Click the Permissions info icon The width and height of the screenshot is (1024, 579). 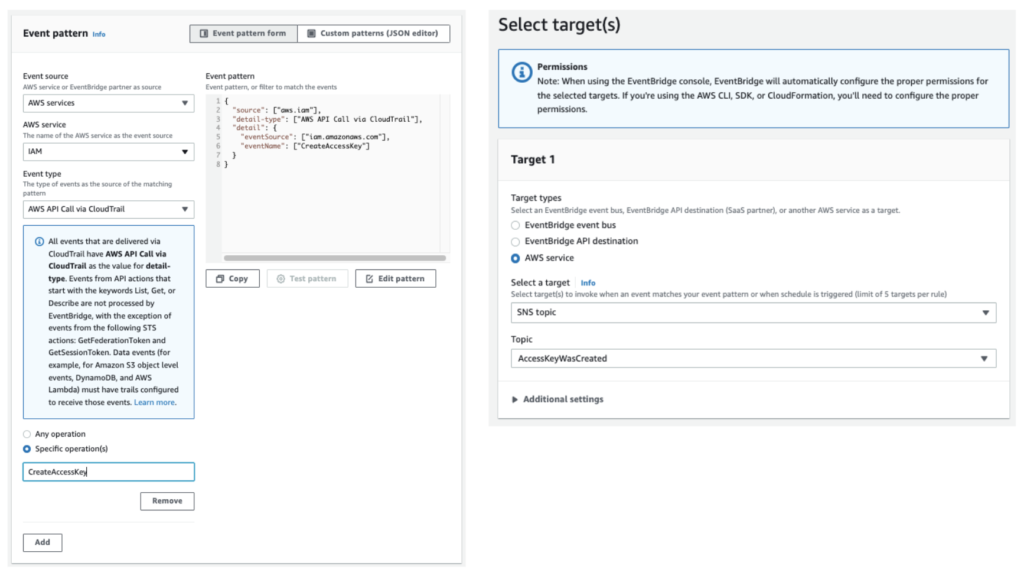click(521, 72)
